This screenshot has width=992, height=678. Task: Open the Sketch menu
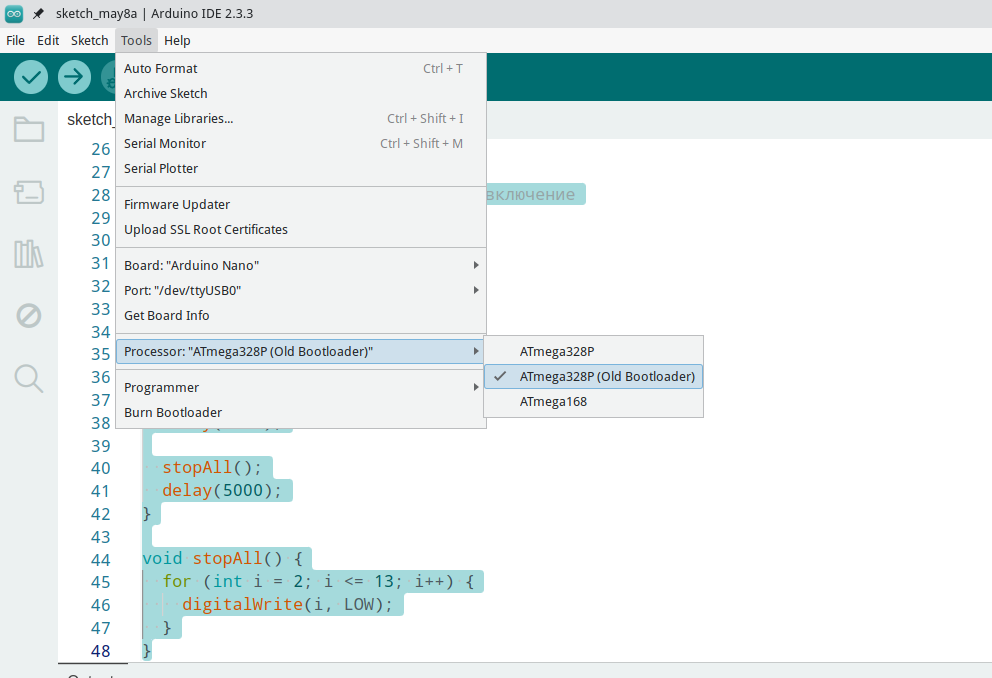click(x=89, y=40)
